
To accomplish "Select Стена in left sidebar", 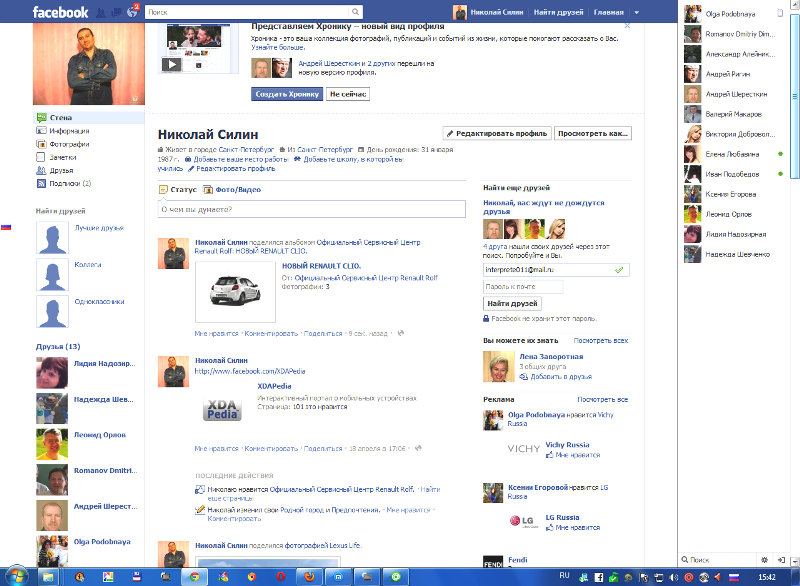I will [89, 118].
